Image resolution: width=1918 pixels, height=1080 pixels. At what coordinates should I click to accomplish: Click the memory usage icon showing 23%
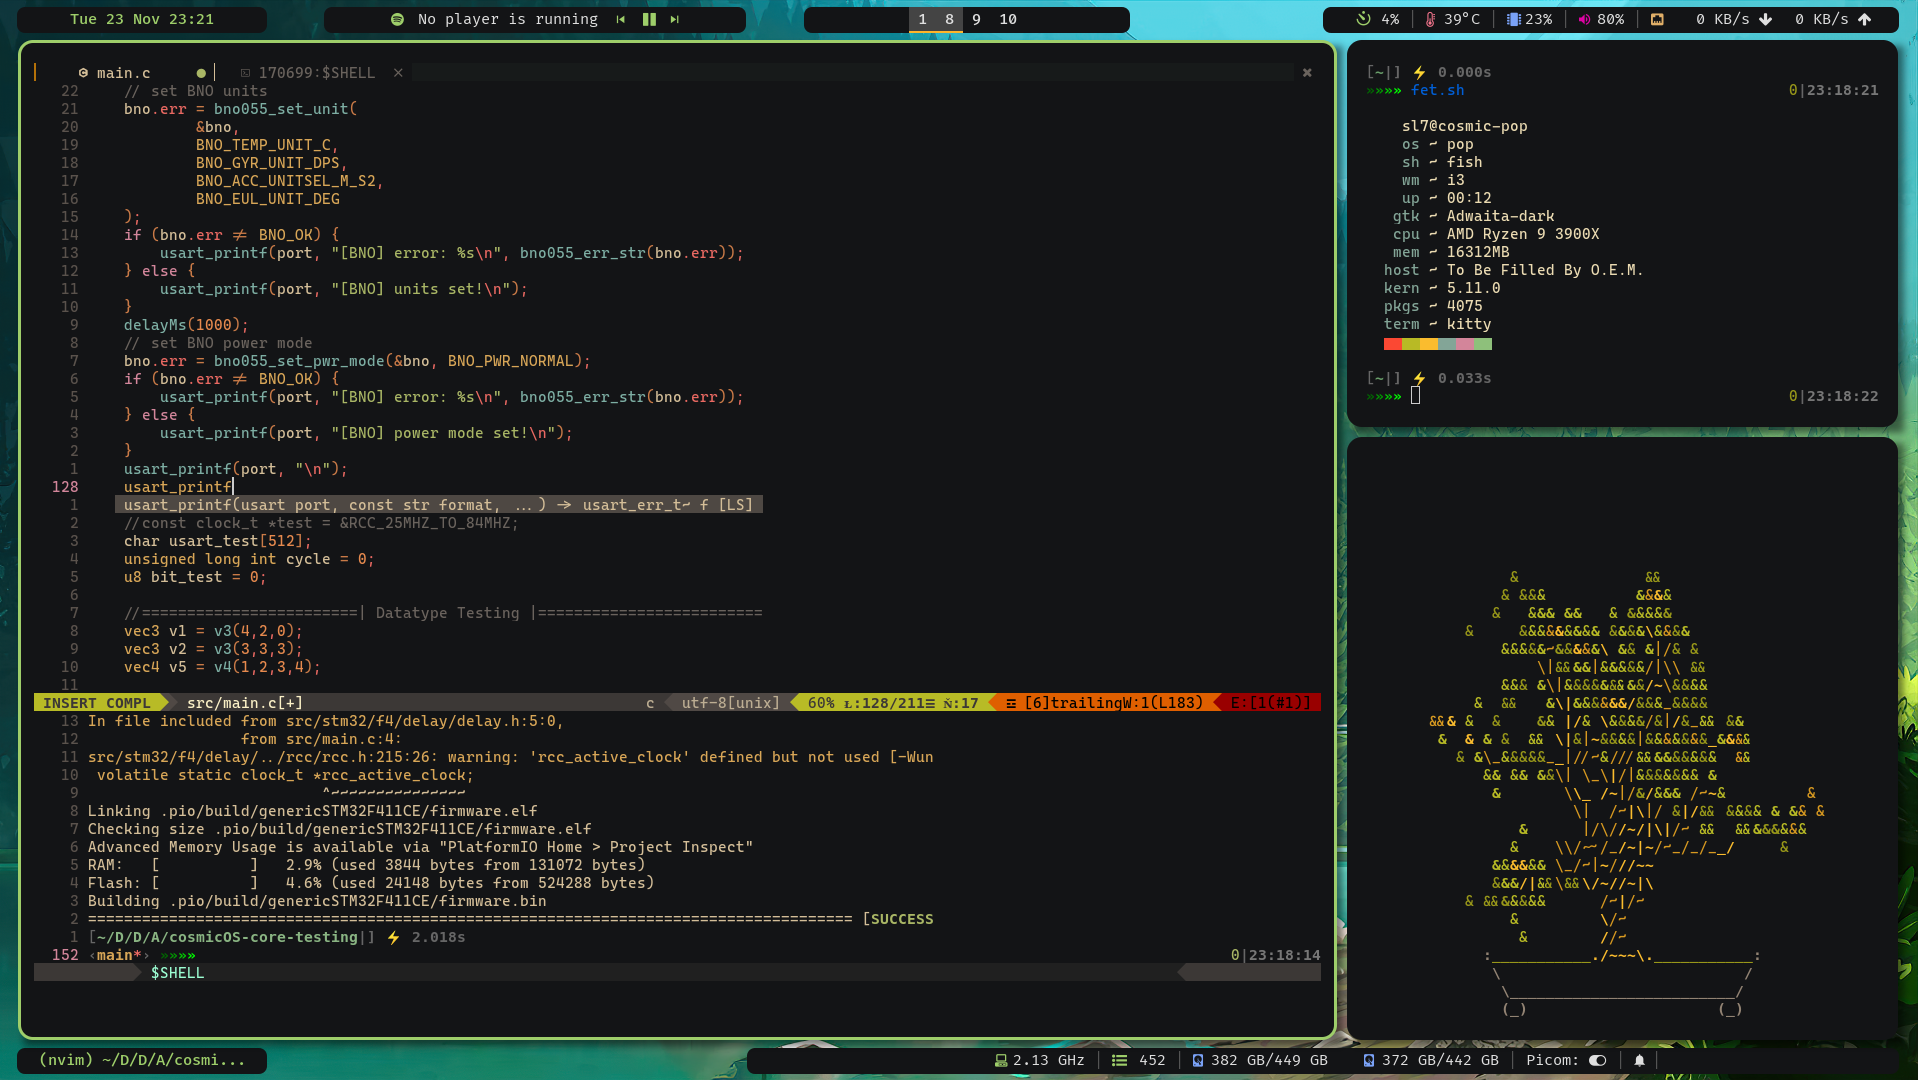point(1513,19)
